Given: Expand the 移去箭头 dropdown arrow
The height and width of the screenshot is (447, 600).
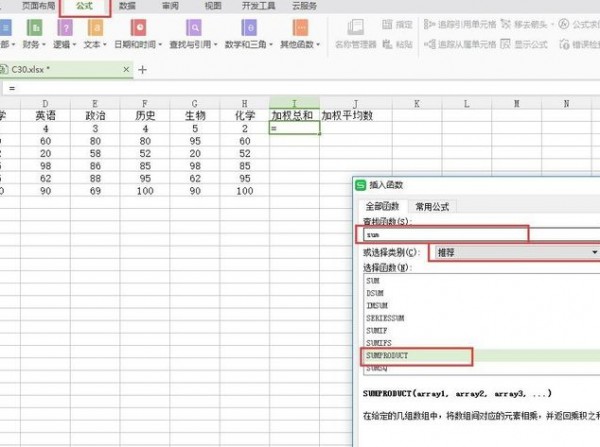Looking at the screenshot, I should tap(552, 25).
